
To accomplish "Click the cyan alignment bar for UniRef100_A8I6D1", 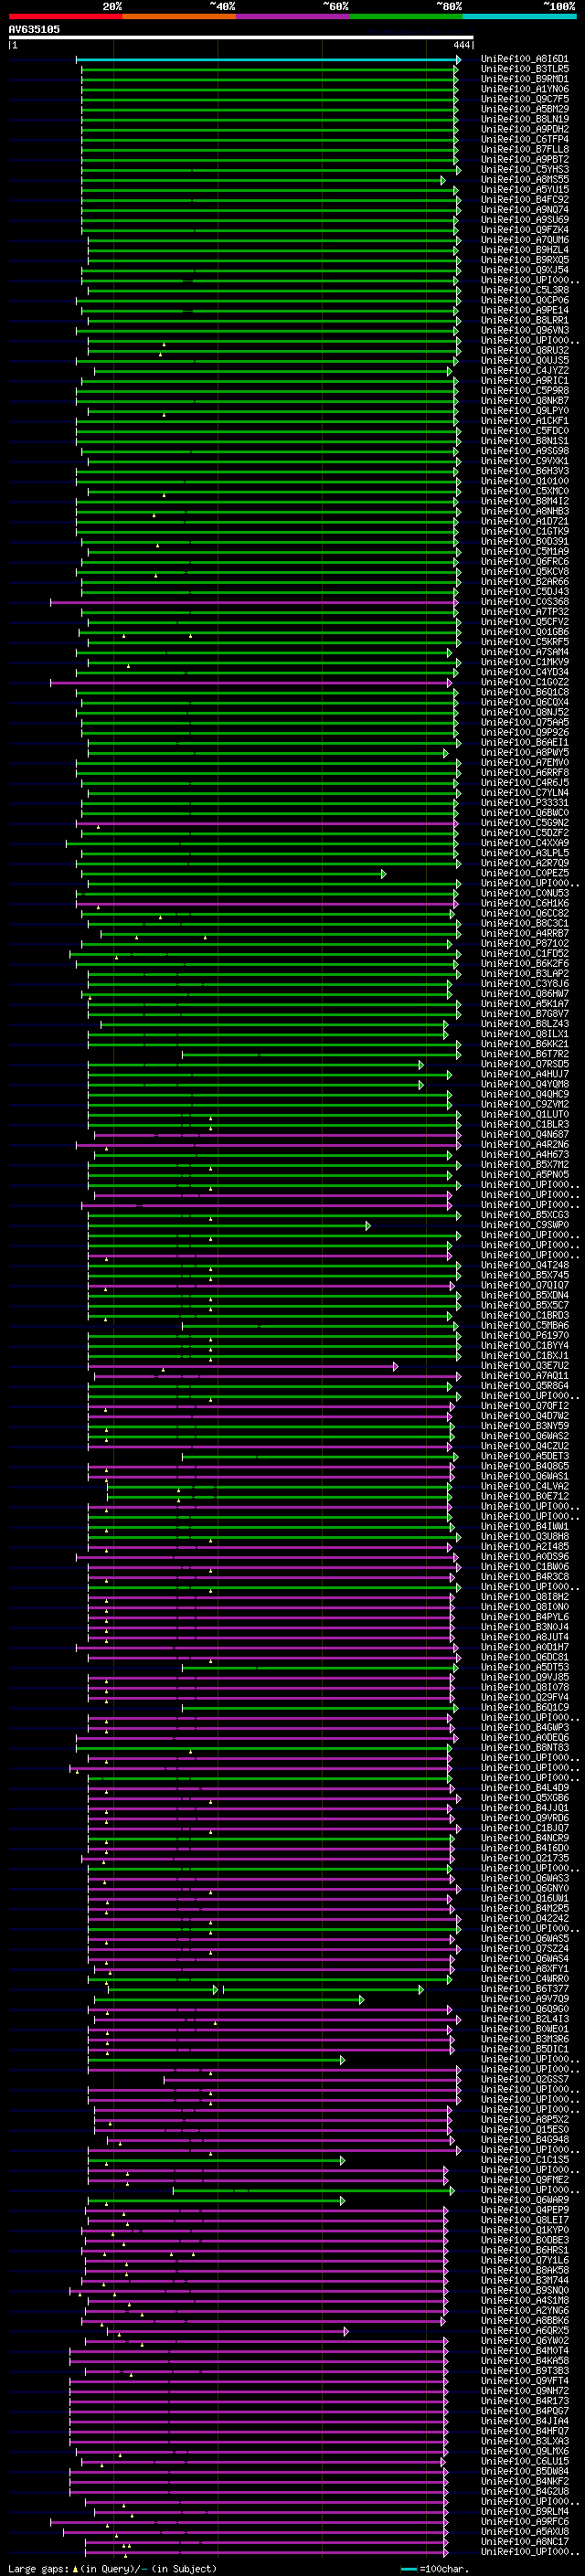I will coord(268,60).
